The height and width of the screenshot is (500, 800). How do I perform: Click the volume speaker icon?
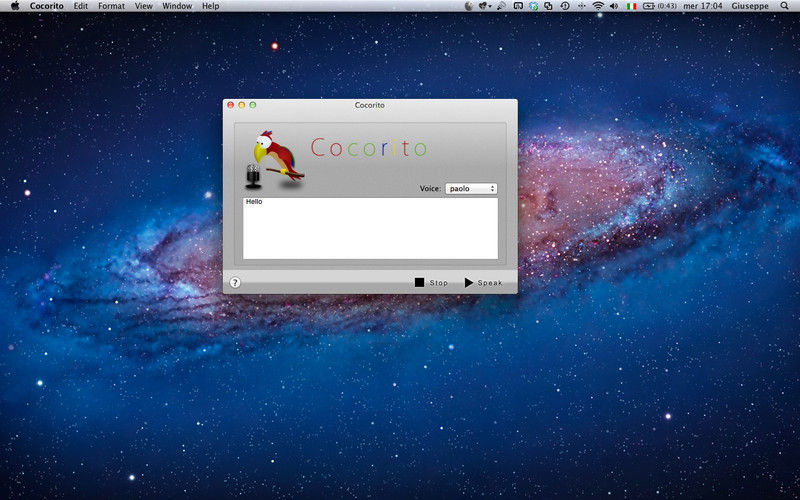pyautogui.click(x=614, y=6)
